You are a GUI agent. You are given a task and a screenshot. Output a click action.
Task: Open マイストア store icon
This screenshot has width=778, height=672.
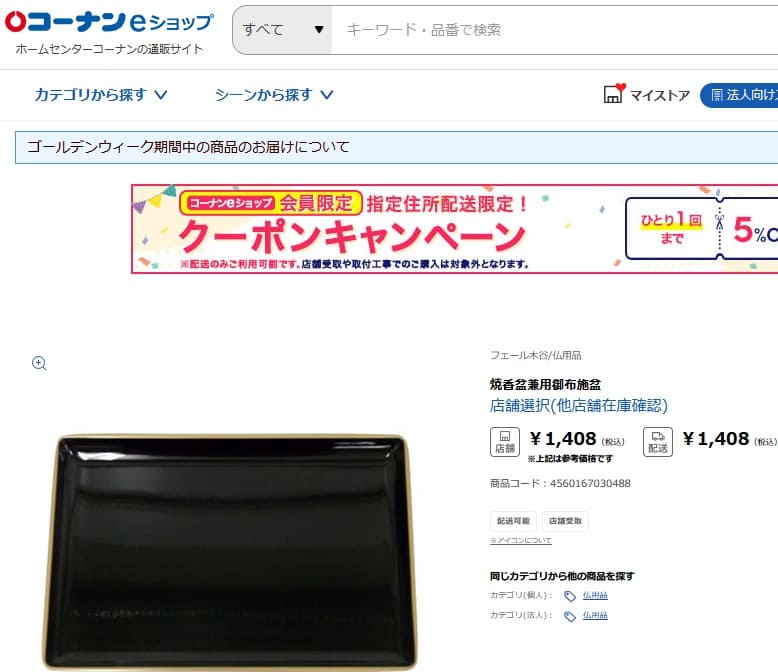(613, 93)
